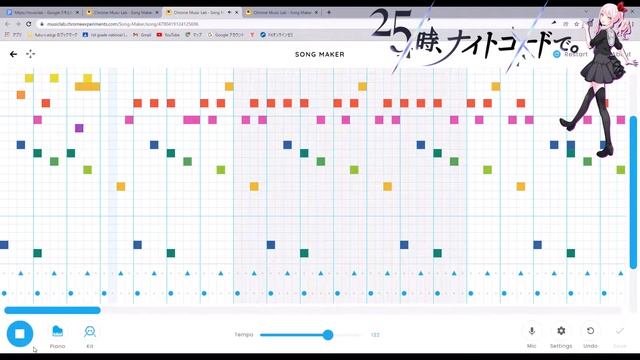Open the Maps bookmark

tap(193, 35)
